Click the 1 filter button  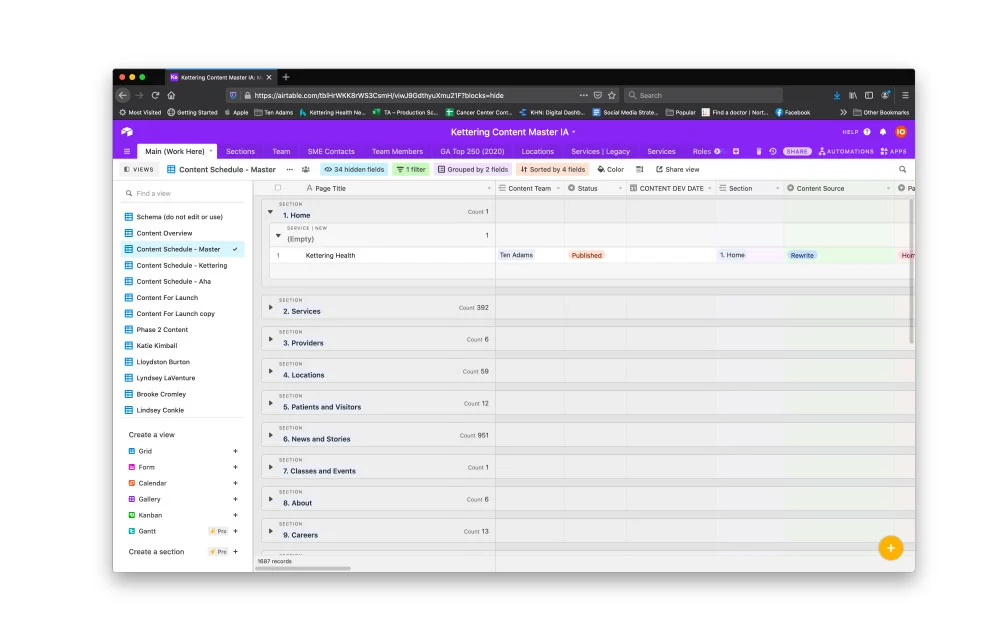(x=411, y=170)
